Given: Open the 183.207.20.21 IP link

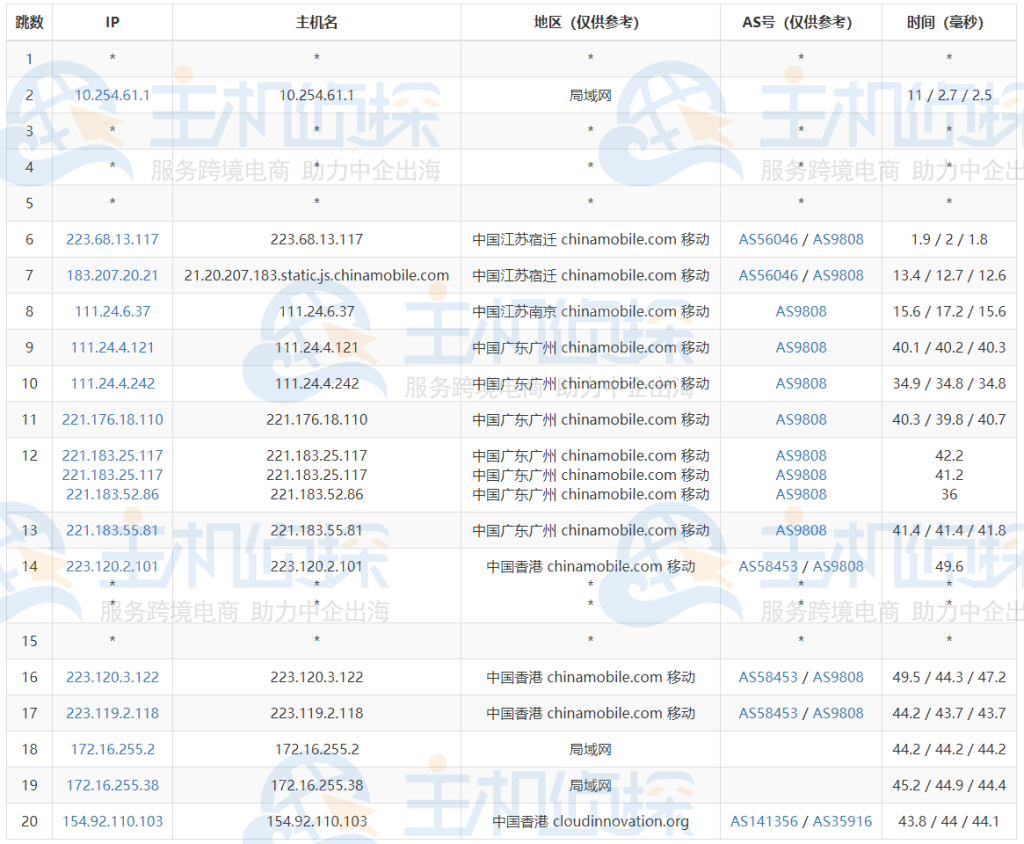Looking at the screenshot, I should 112,275.
